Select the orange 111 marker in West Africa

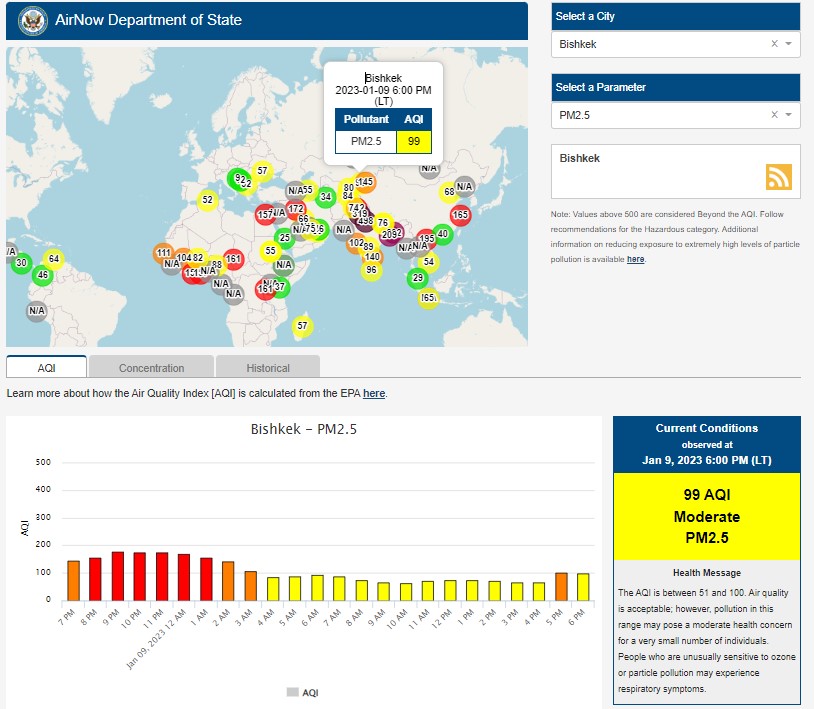tap(164, 253)
